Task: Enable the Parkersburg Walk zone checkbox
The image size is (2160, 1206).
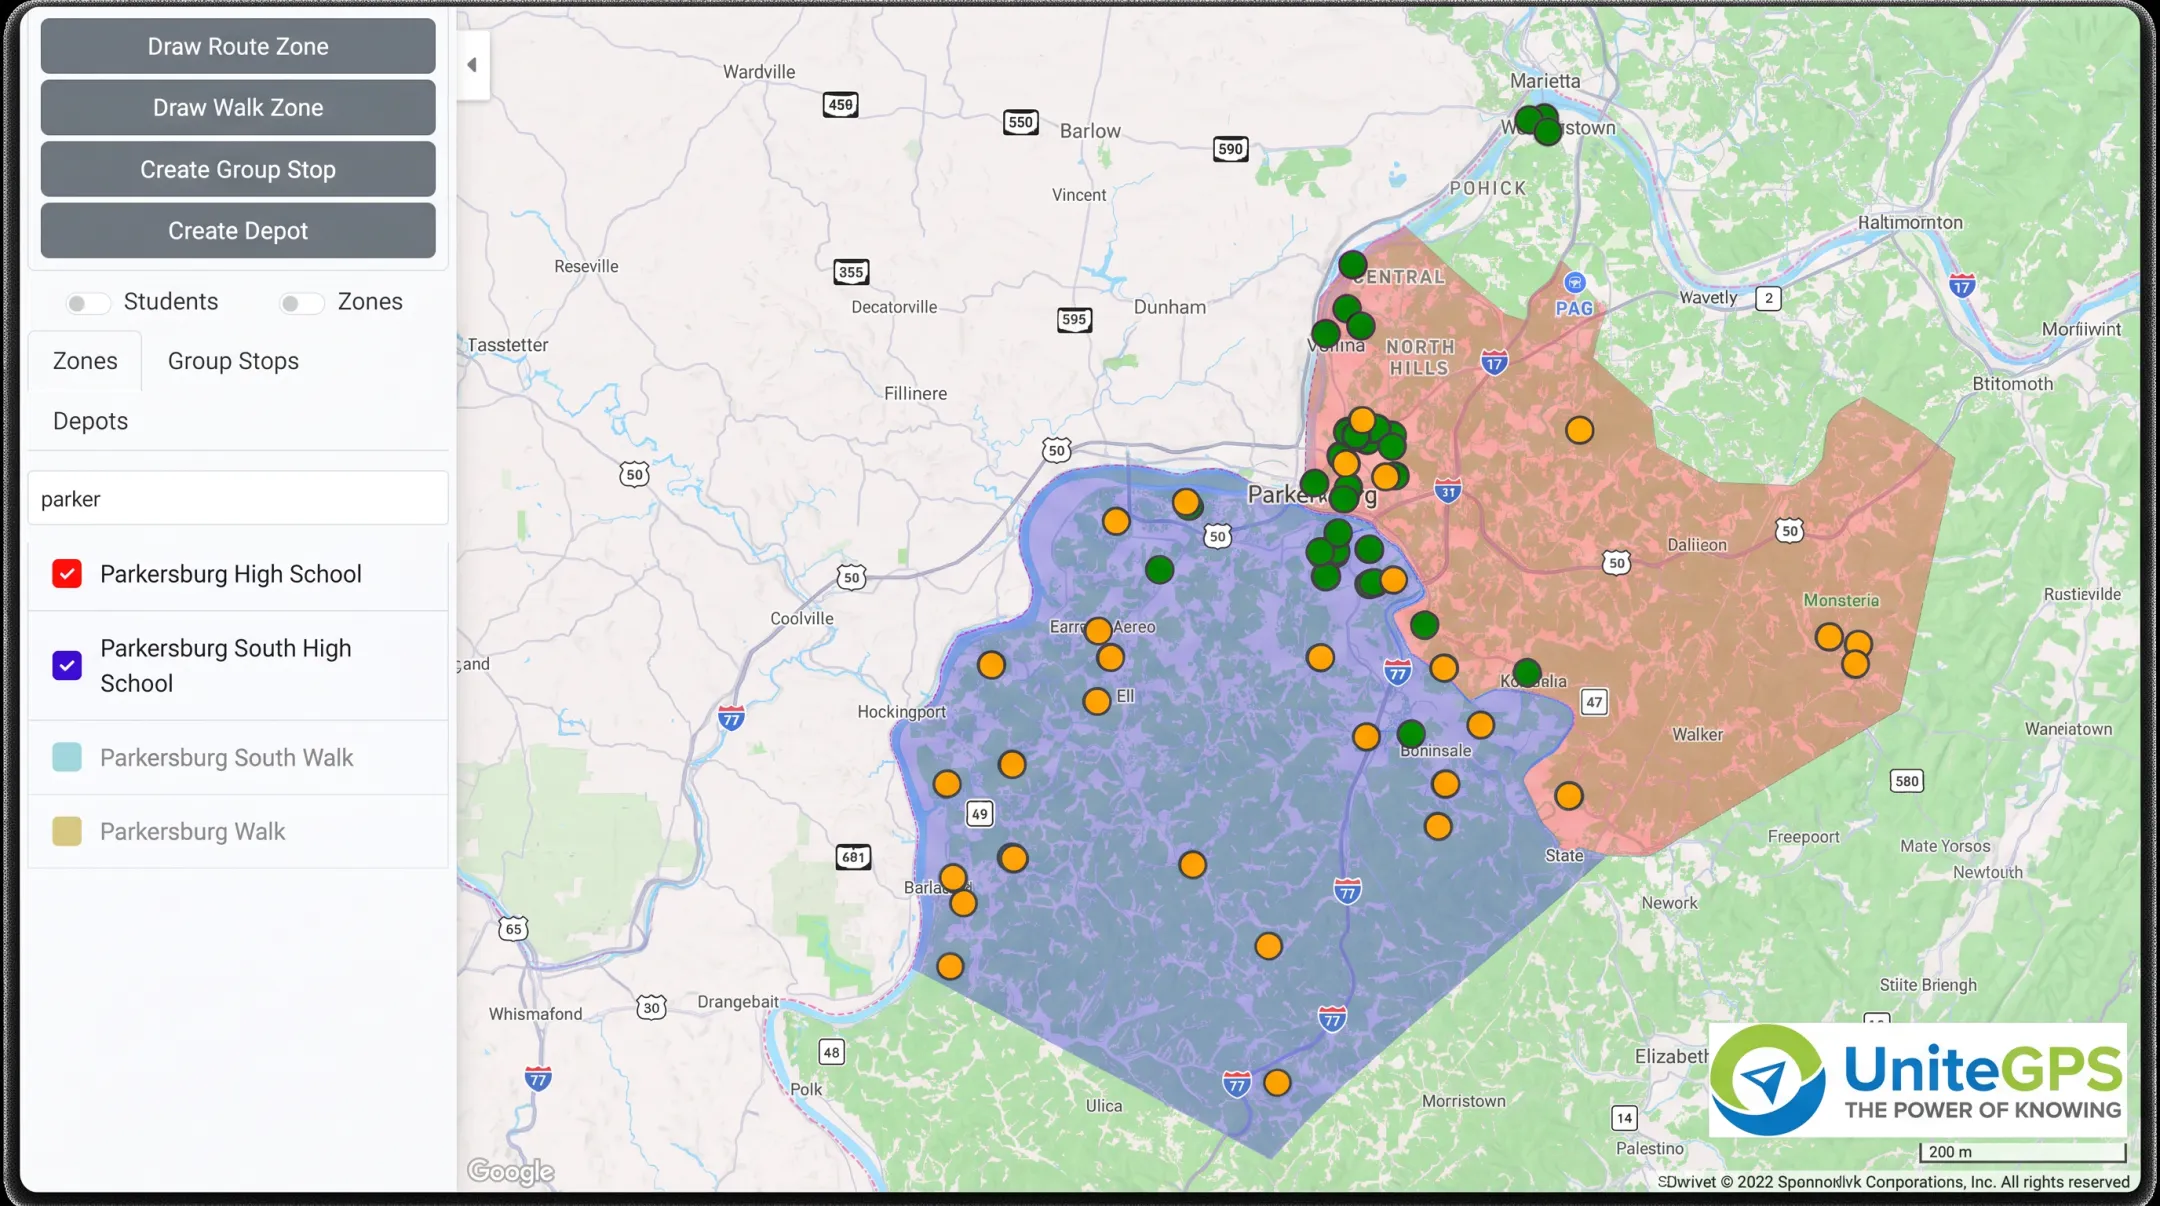Action: (67, 831)
